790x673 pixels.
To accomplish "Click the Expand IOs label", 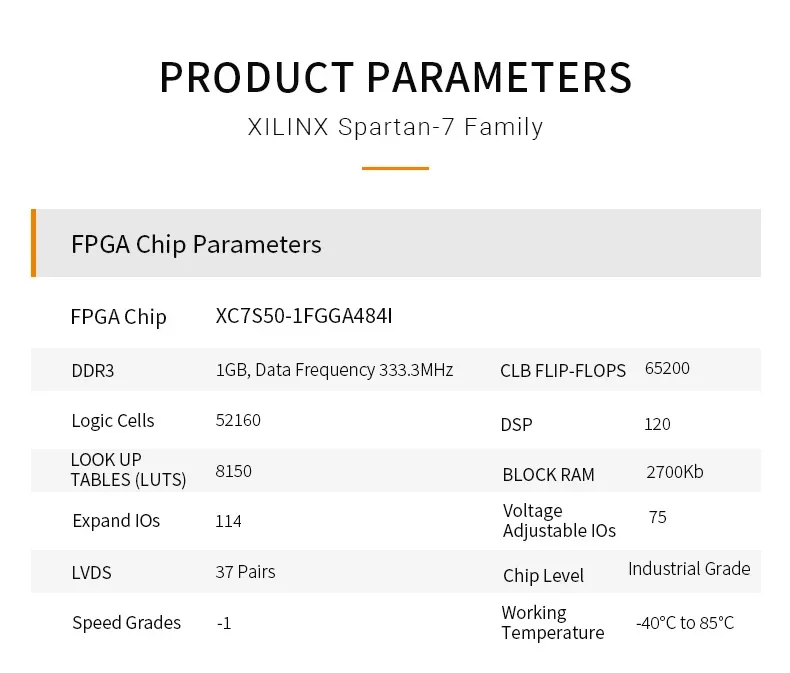I will 116,520.
